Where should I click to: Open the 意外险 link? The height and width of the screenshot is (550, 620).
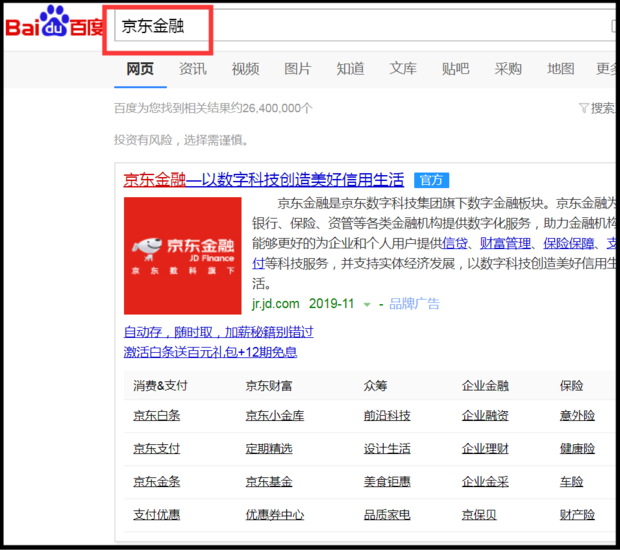click(577, 416)
